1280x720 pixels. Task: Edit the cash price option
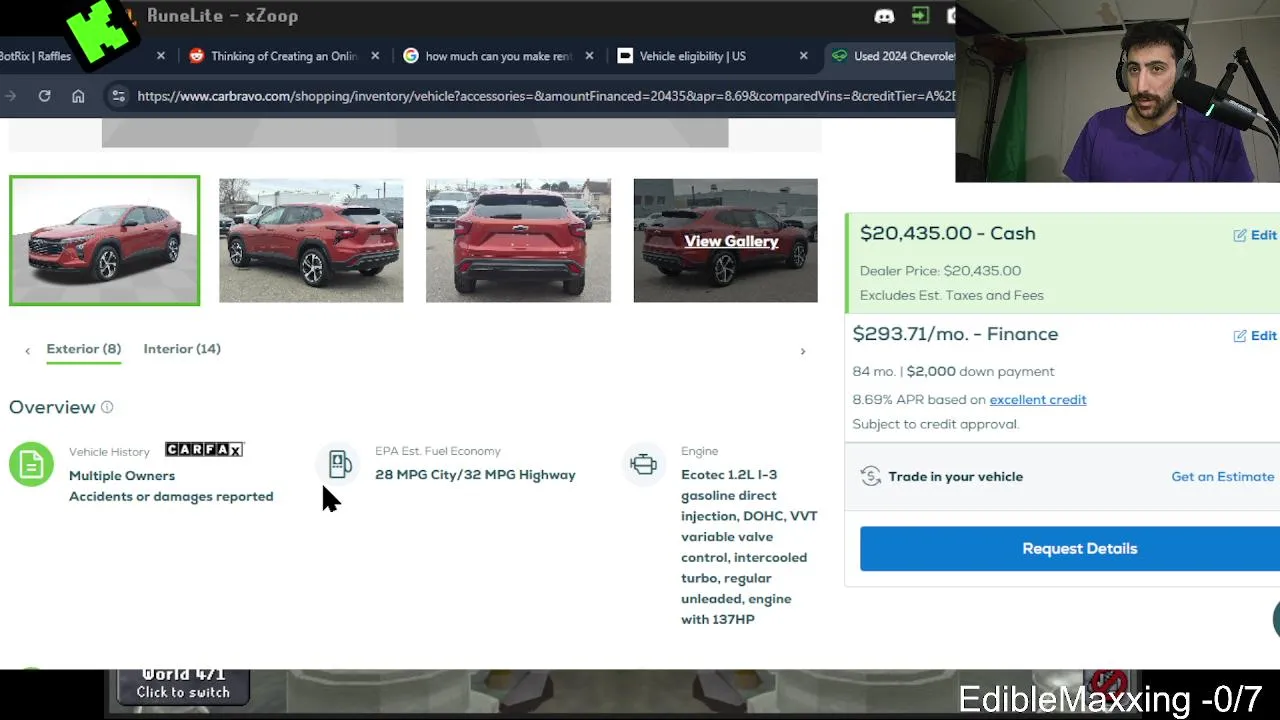[x=1255, y=235]
